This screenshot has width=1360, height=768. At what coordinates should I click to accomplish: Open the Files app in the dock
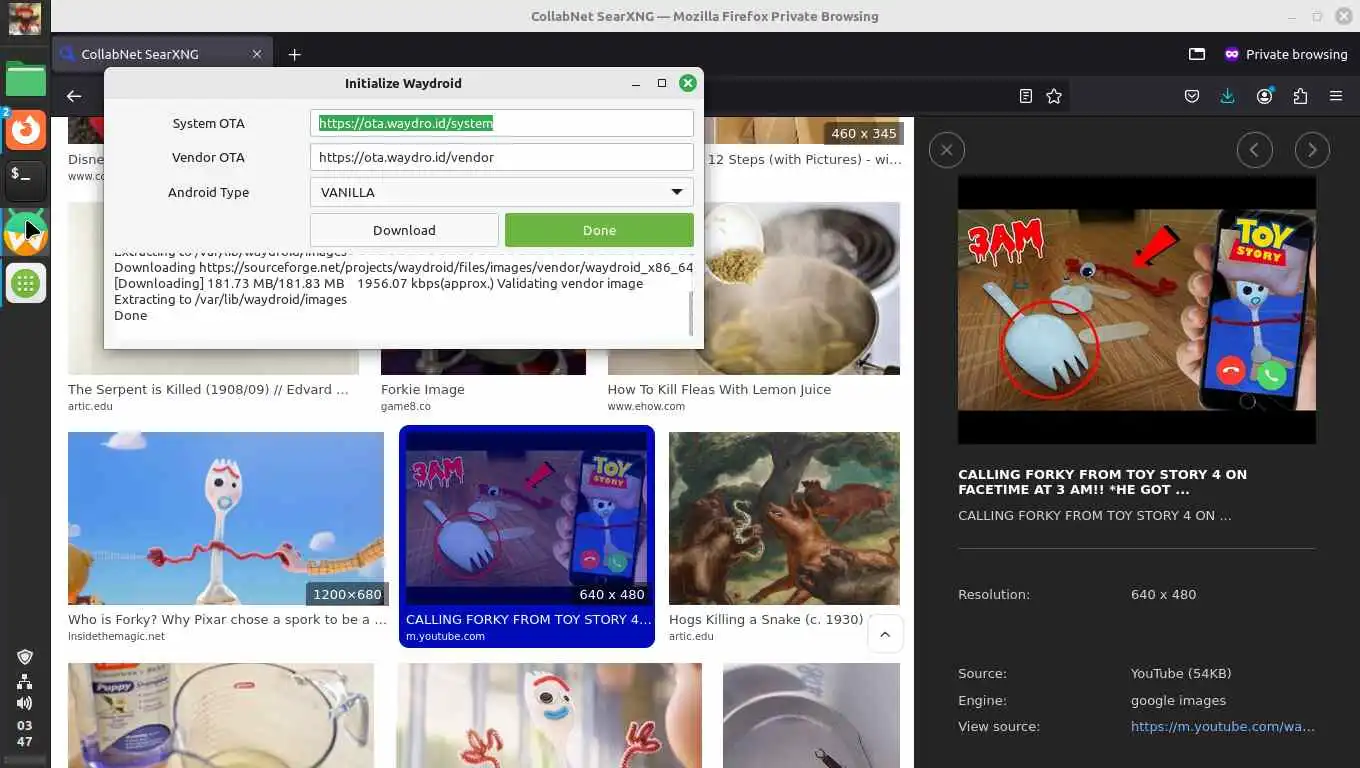click(26, 79)
